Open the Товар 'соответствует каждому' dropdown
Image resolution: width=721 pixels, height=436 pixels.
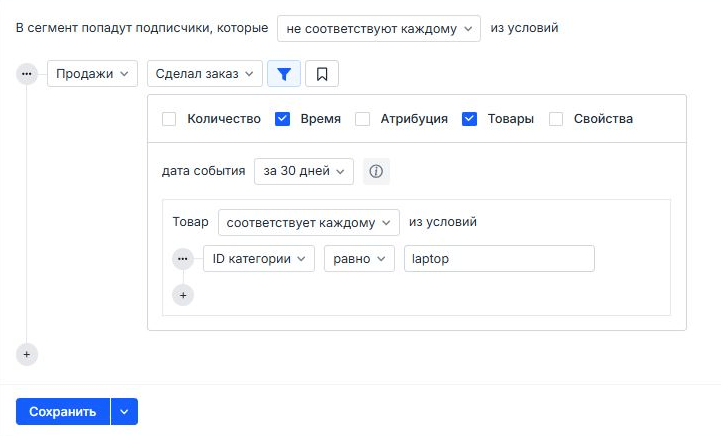tap(309, 223)
